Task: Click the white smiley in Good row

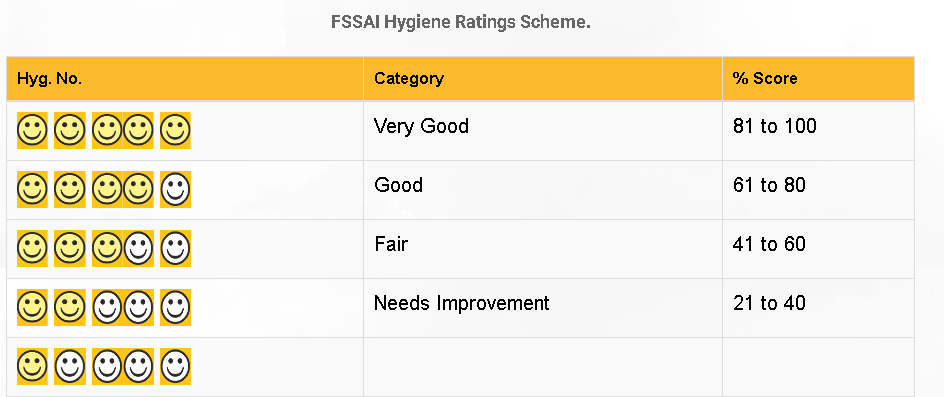Action: pos(175,189)
